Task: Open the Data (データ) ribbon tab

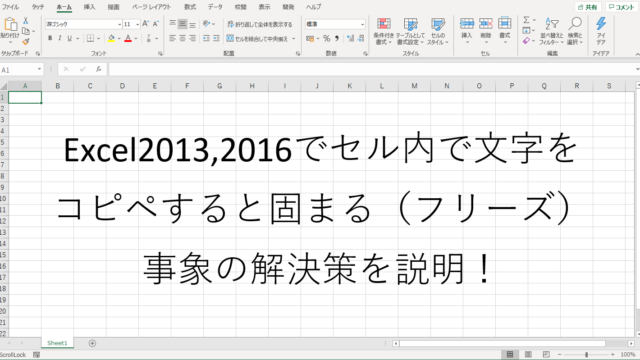Action: click(215, 7)
